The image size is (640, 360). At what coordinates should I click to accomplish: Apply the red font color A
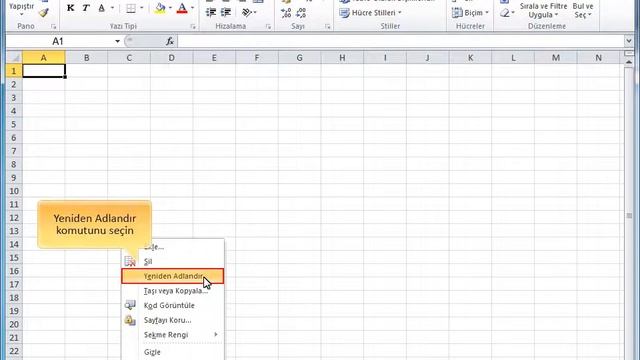point(182,8)
